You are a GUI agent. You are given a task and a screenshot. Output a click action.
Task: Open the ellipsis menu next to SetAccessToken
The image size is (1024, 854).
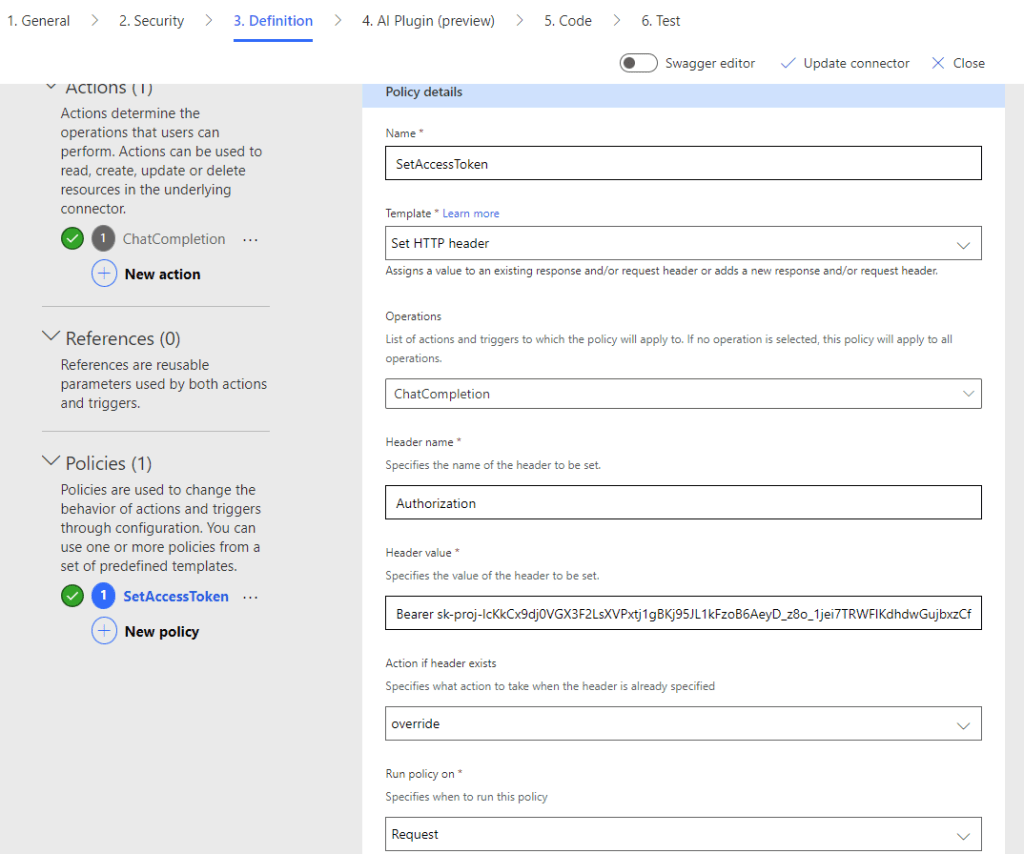(x=251, y=597)
